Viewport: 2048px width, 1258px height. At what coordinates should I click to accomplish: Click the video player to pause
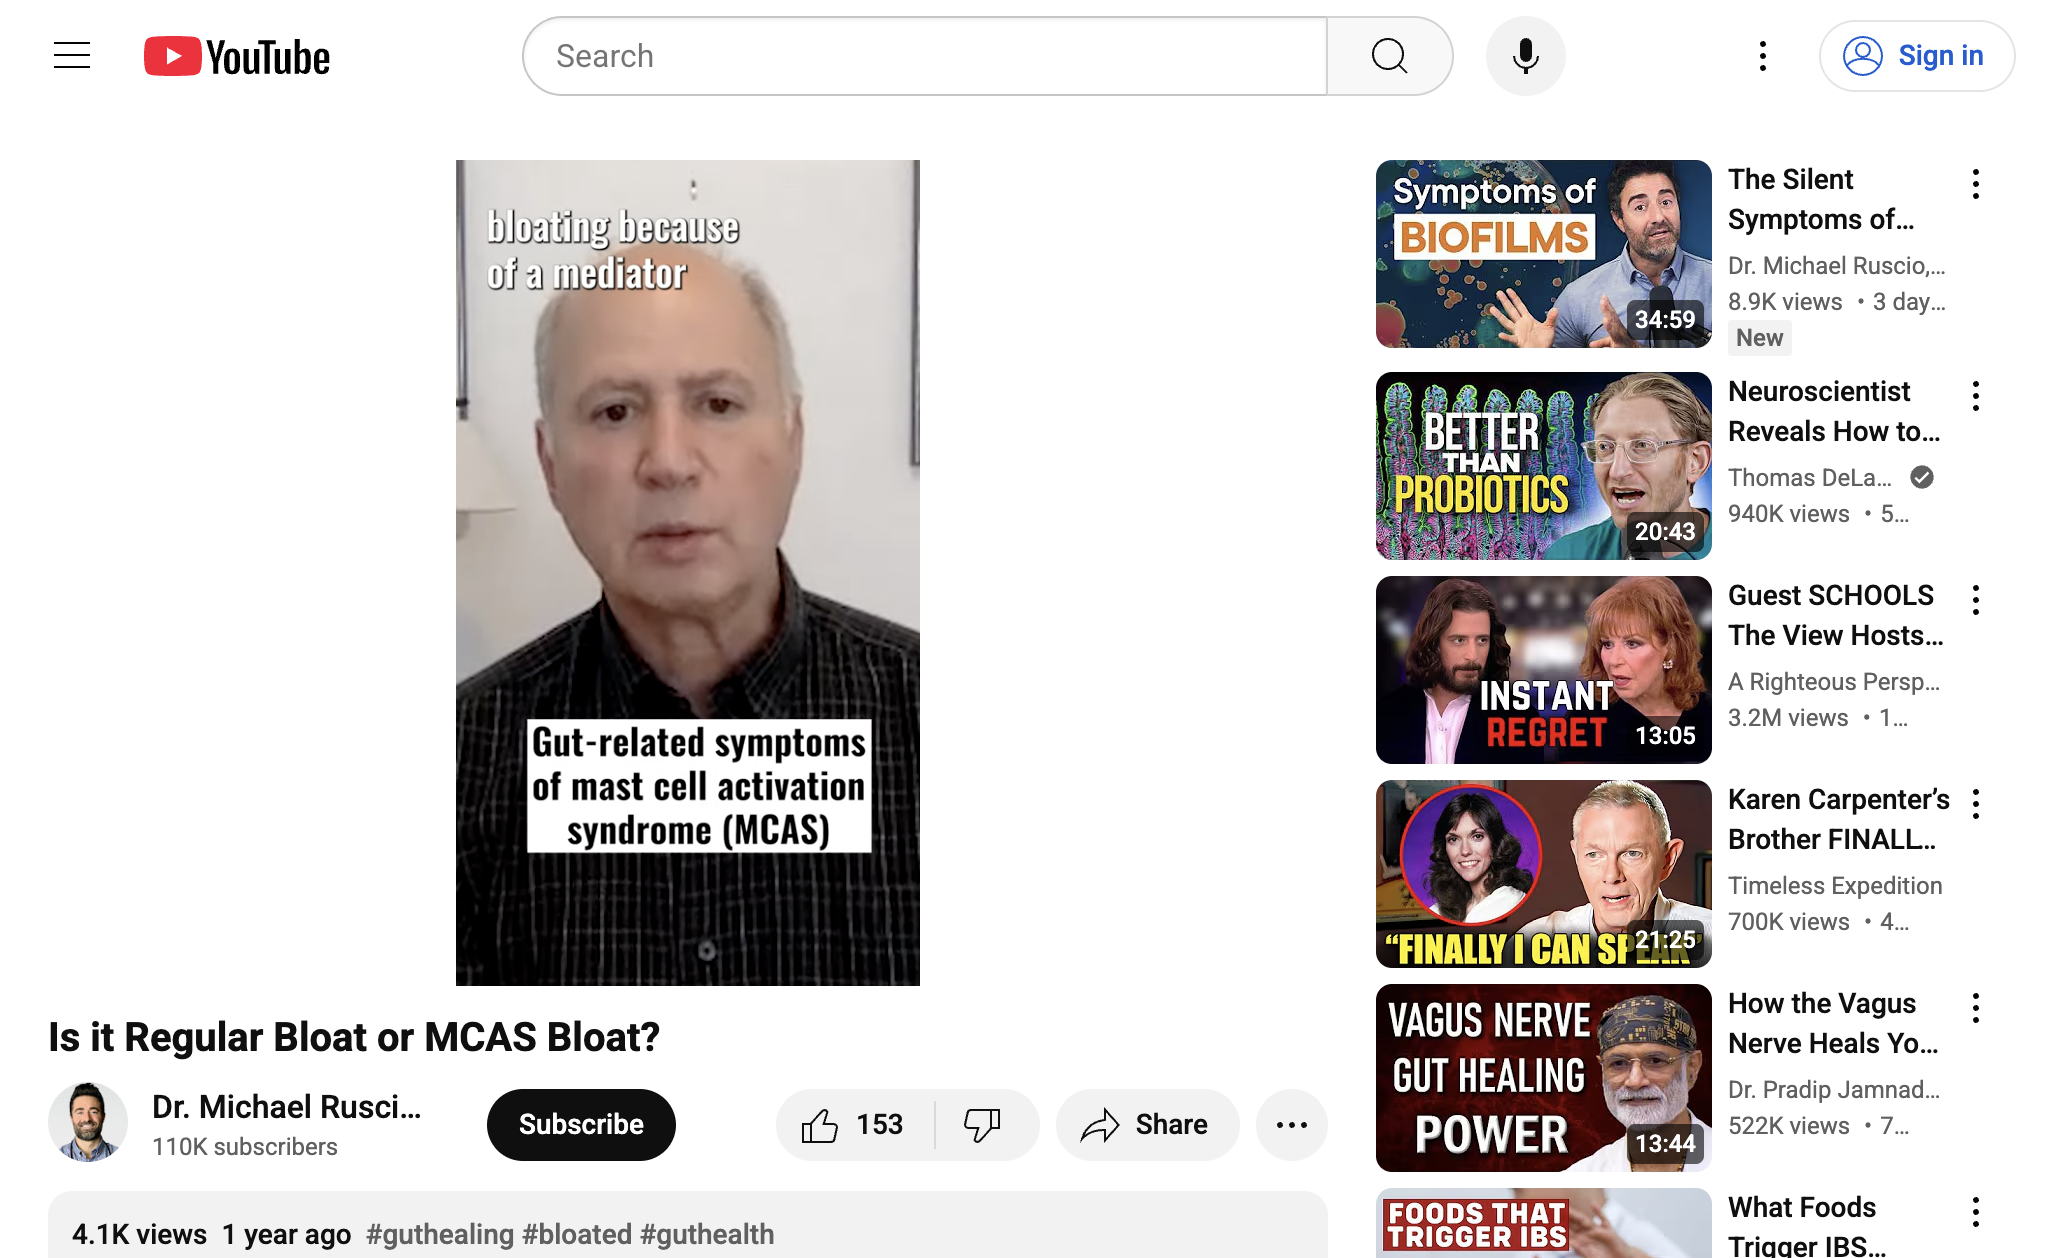688,573
